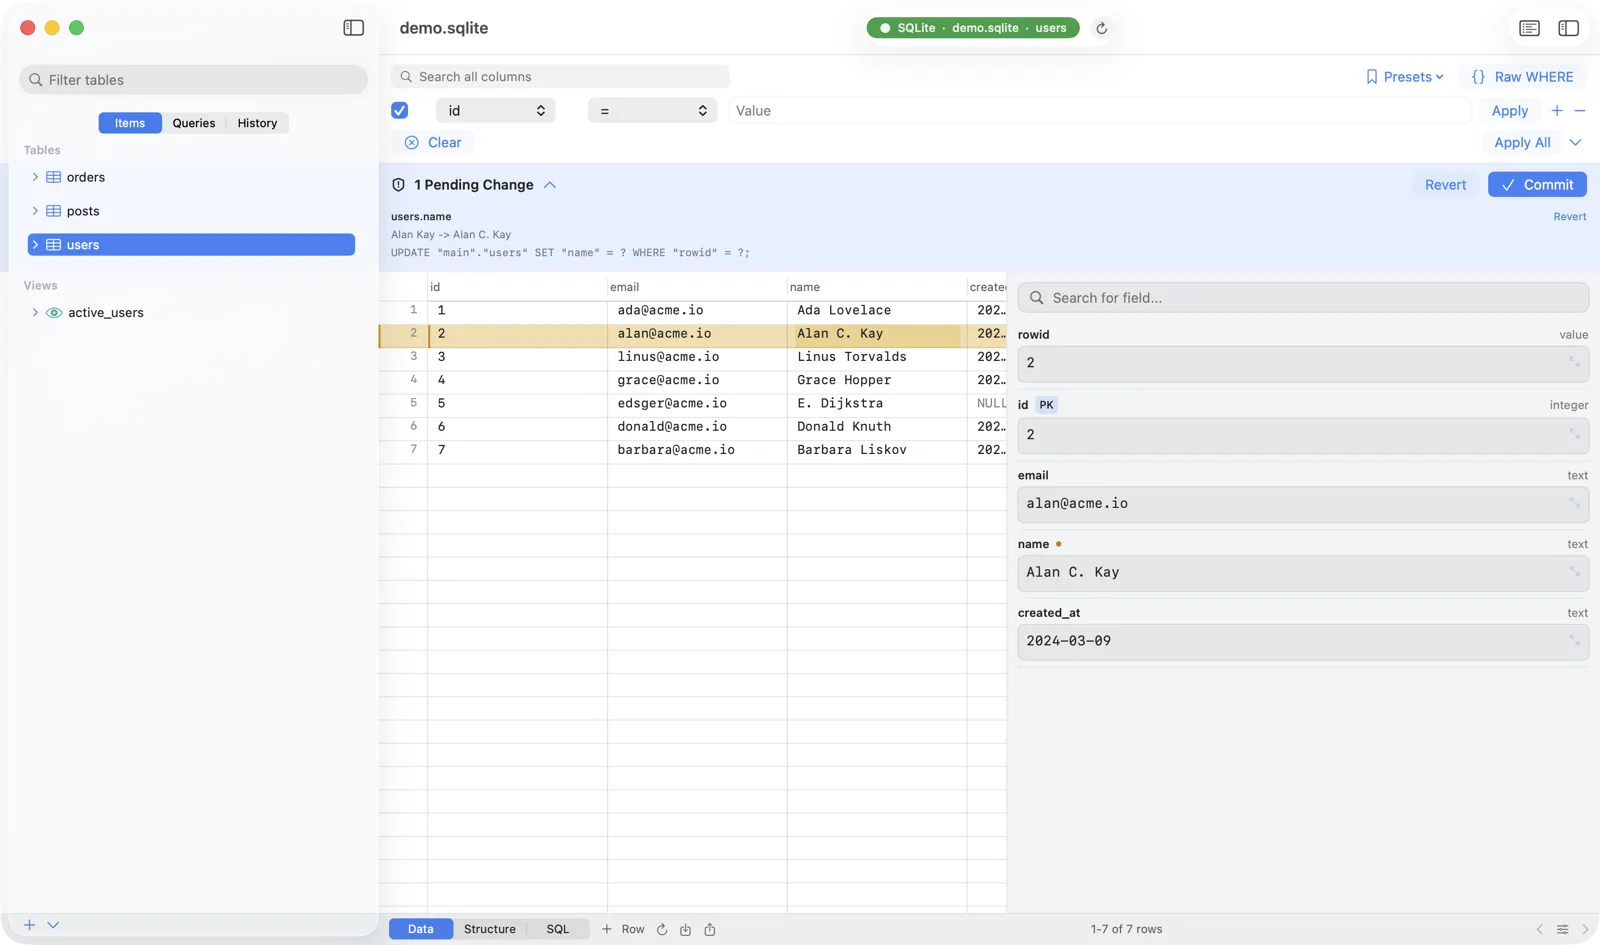Click the pending change shield icon
This screenshot has width=1600, height=945.
(398, 185)
